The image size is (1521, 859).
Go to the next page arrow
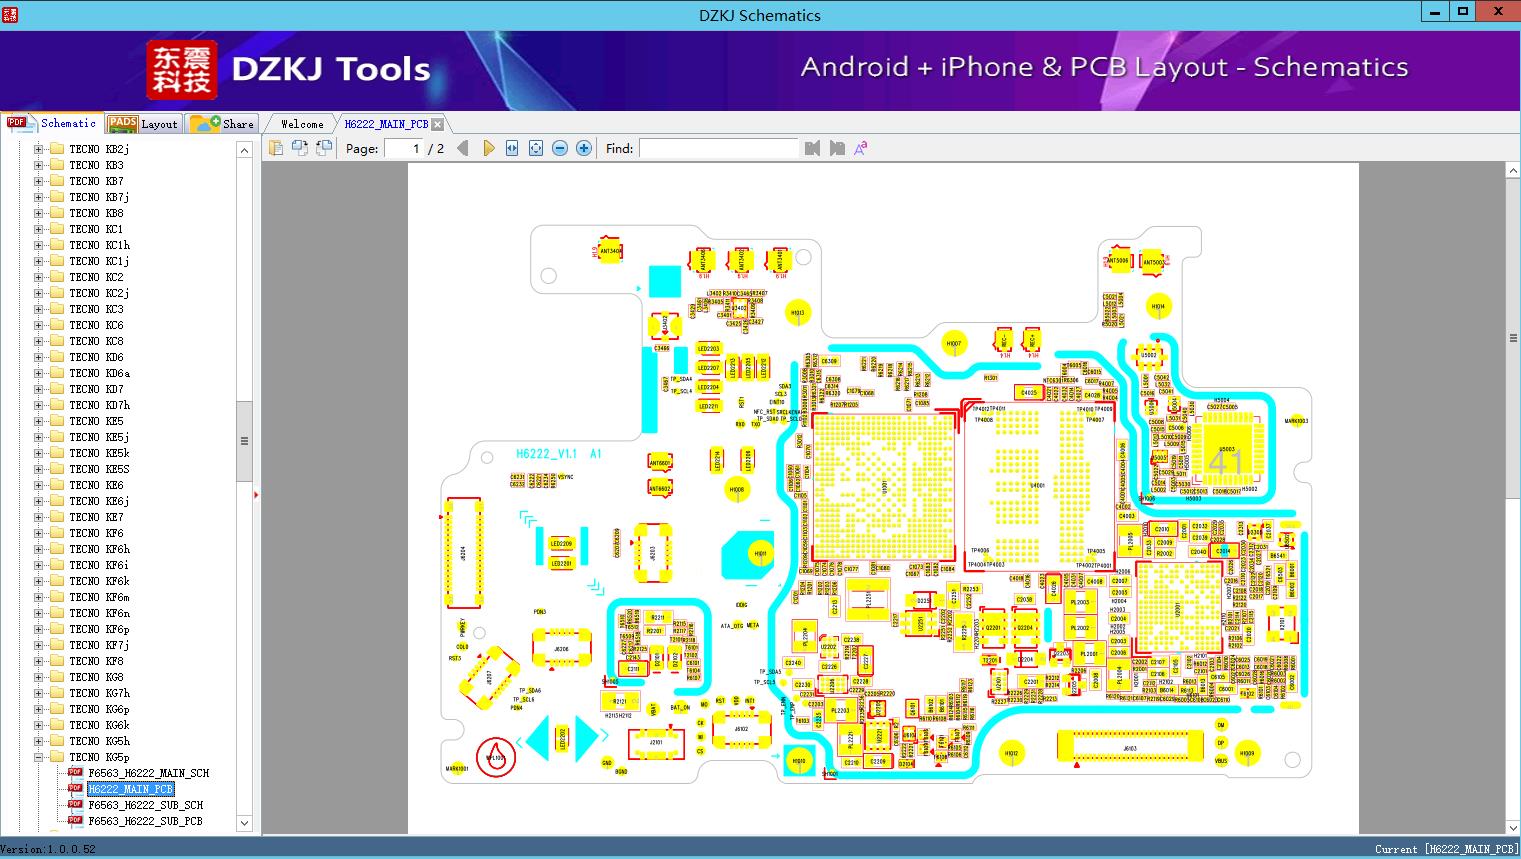pos(488,148)
